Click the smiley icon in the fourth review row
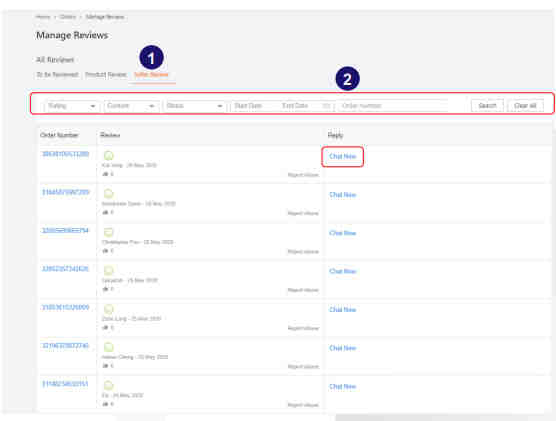 click(109, 270)
